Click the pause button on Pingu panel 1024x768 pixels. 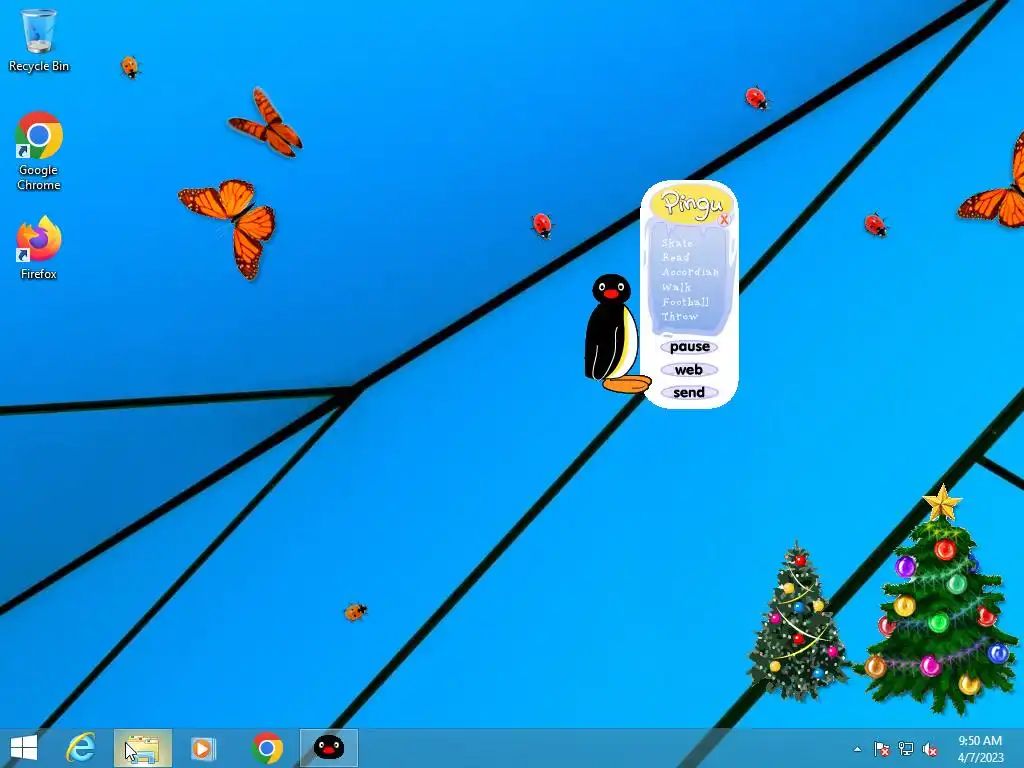[689, 347]
